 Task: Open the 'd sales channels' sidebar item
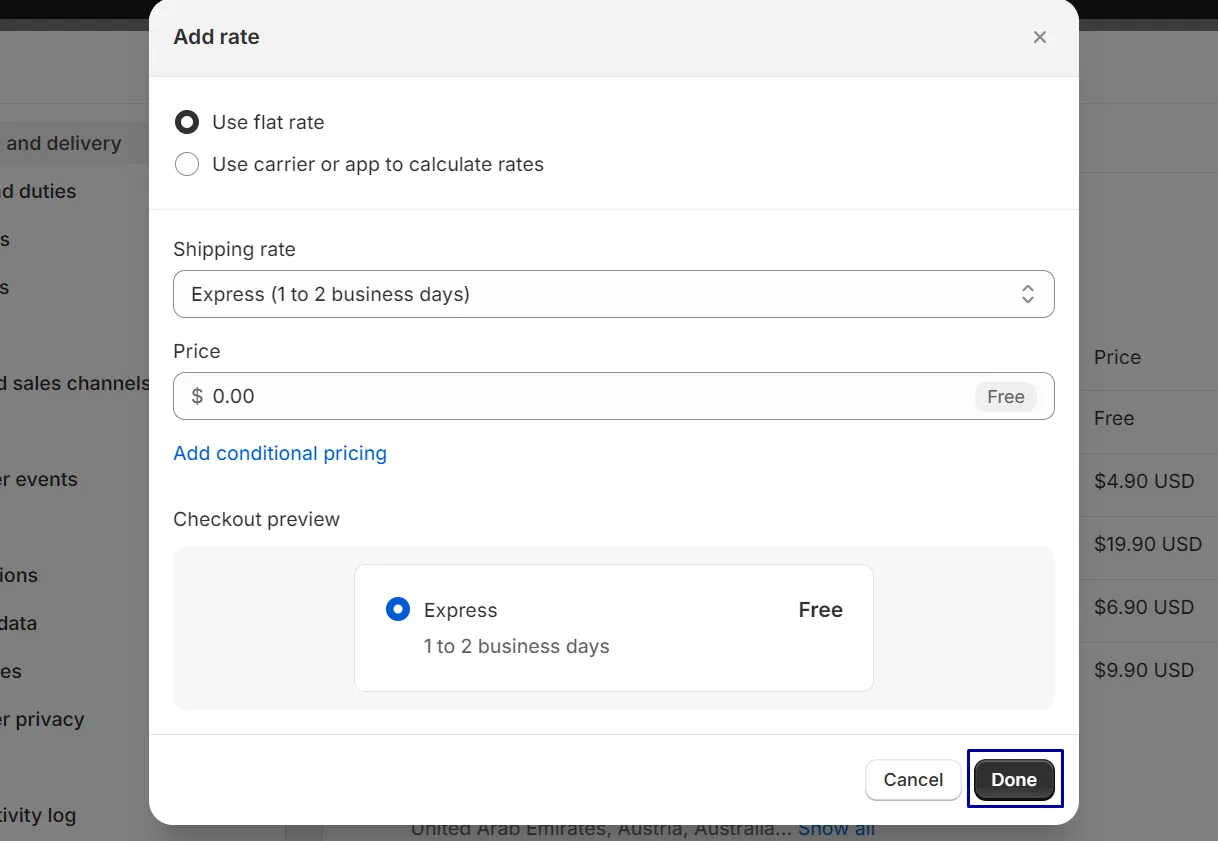[x=74, y=383]
